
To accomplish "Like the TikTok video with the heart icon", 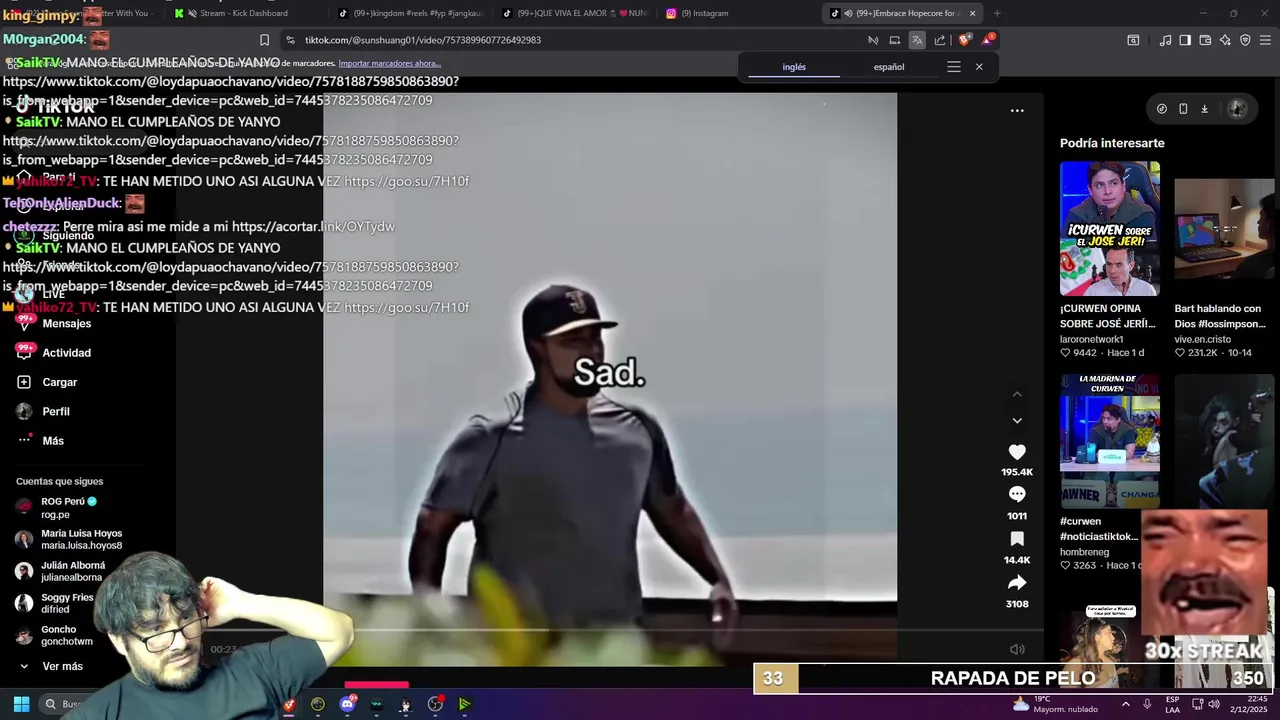I will 1017,452.
